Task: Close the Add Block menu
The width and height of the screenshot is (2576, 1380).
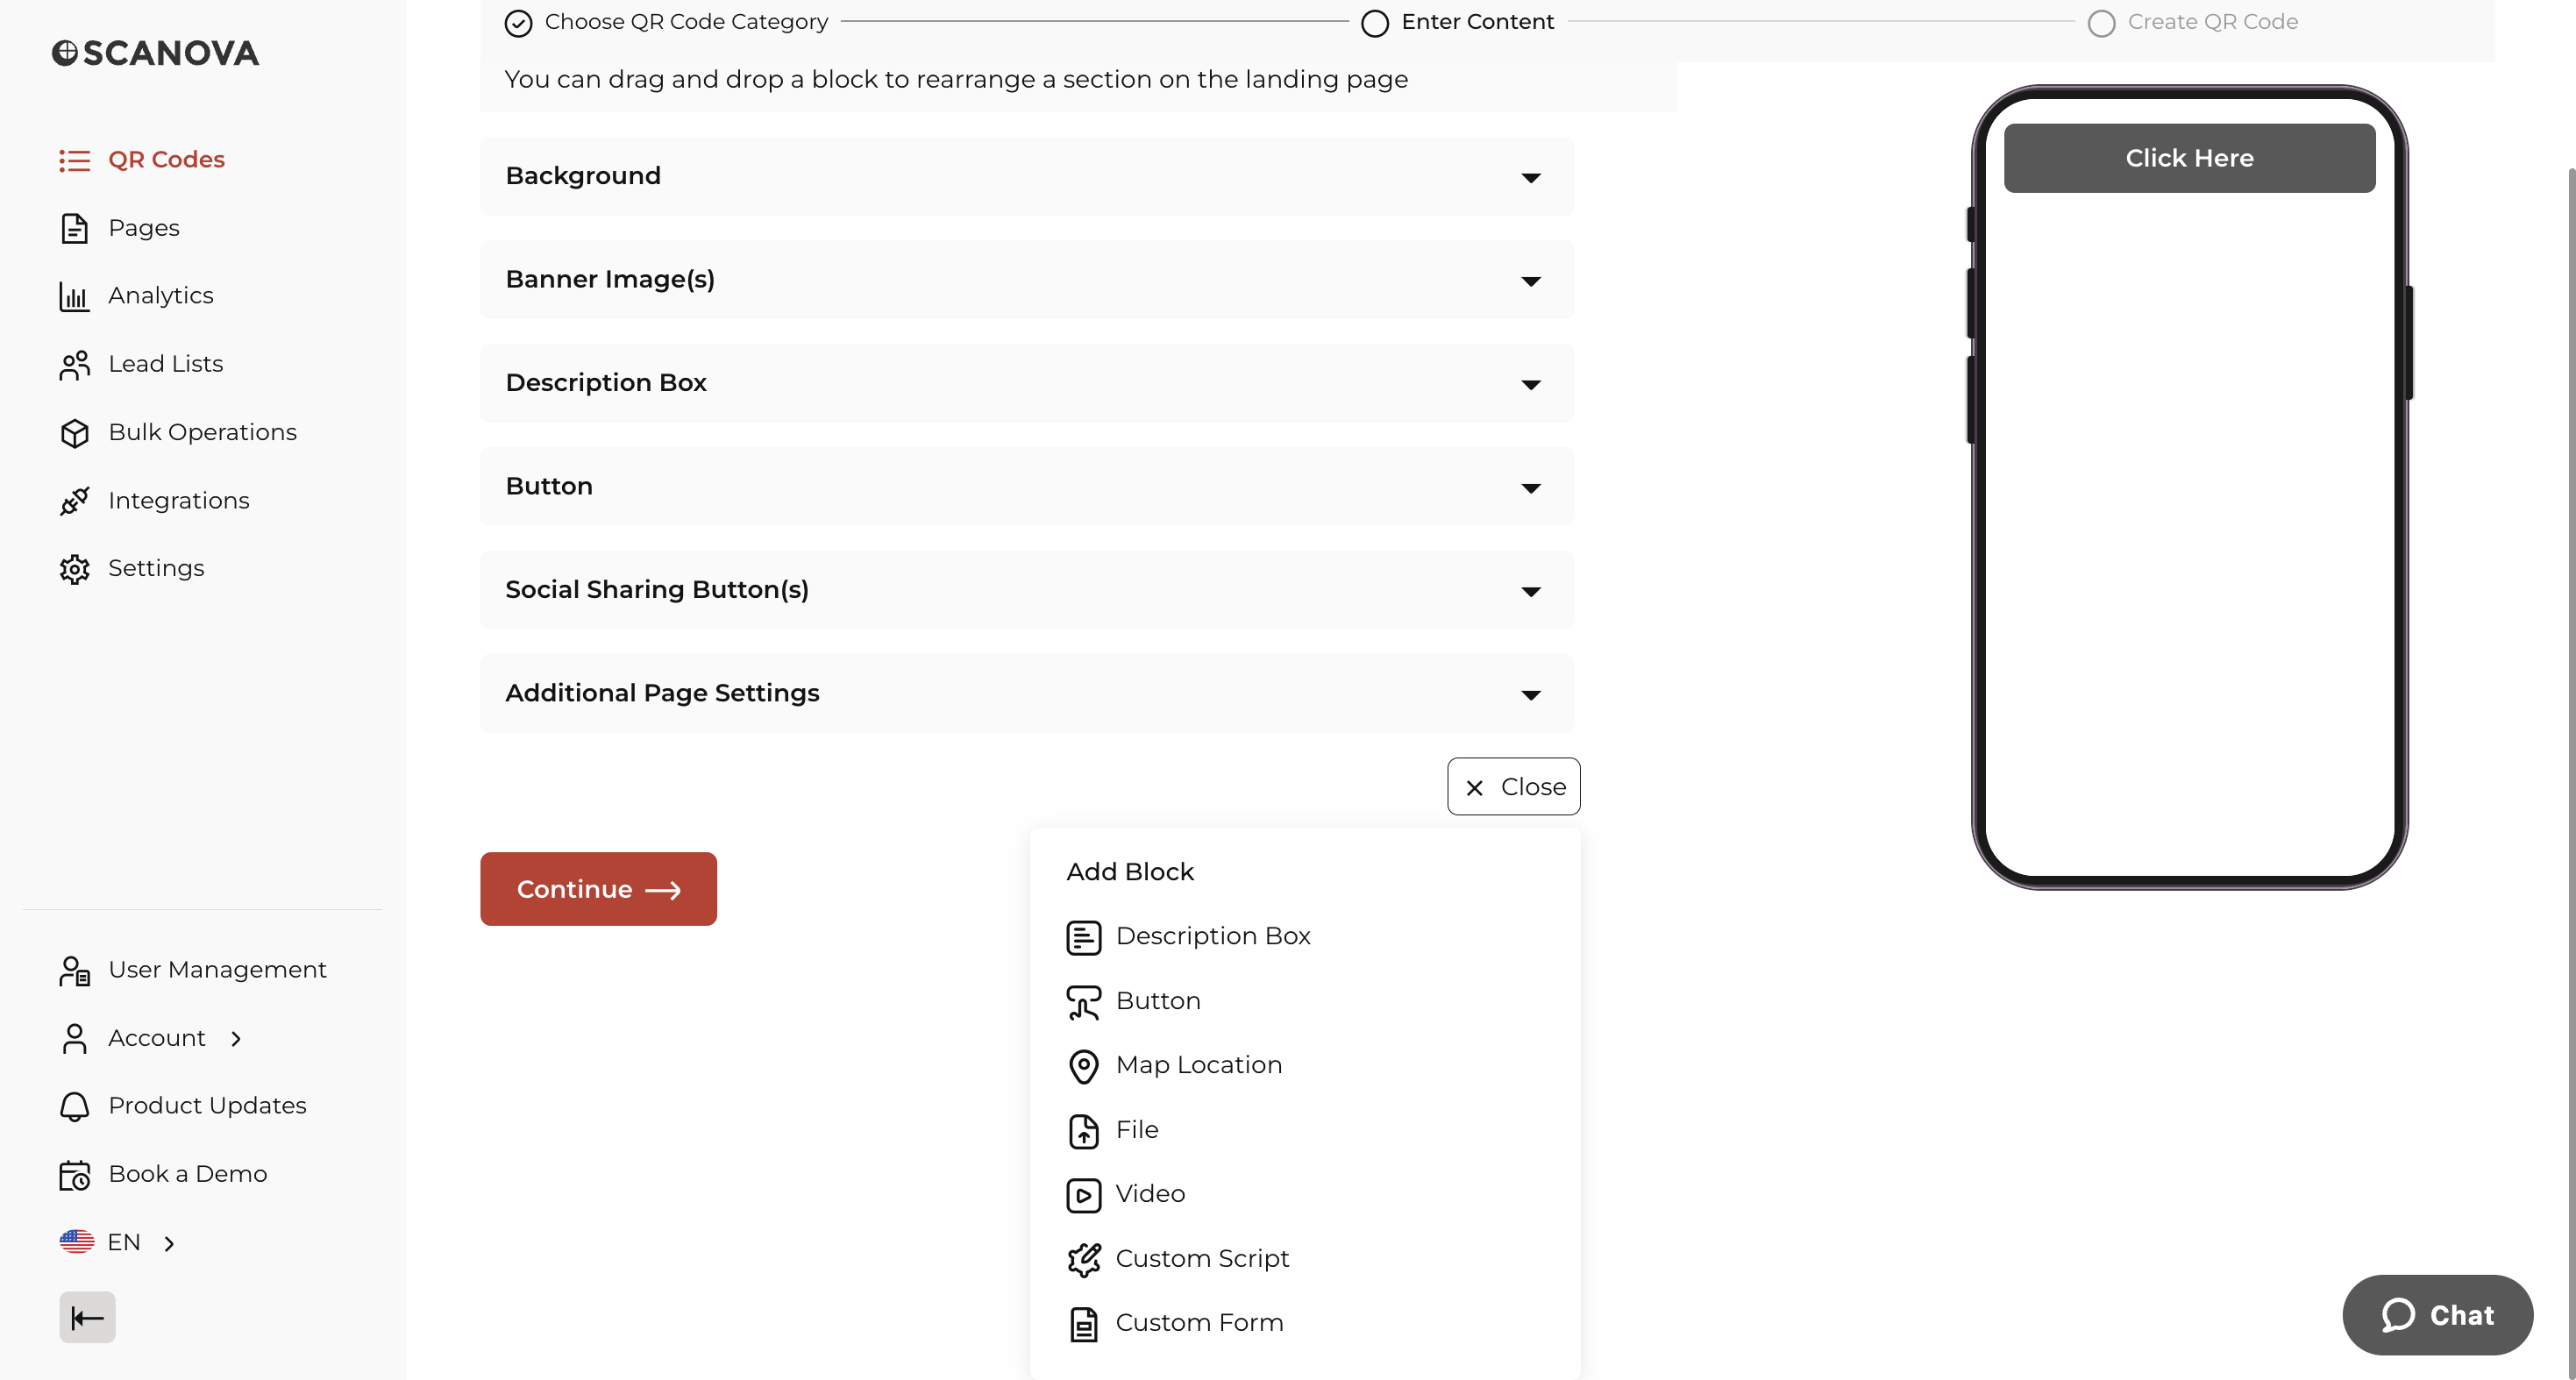Action: 1514,787
